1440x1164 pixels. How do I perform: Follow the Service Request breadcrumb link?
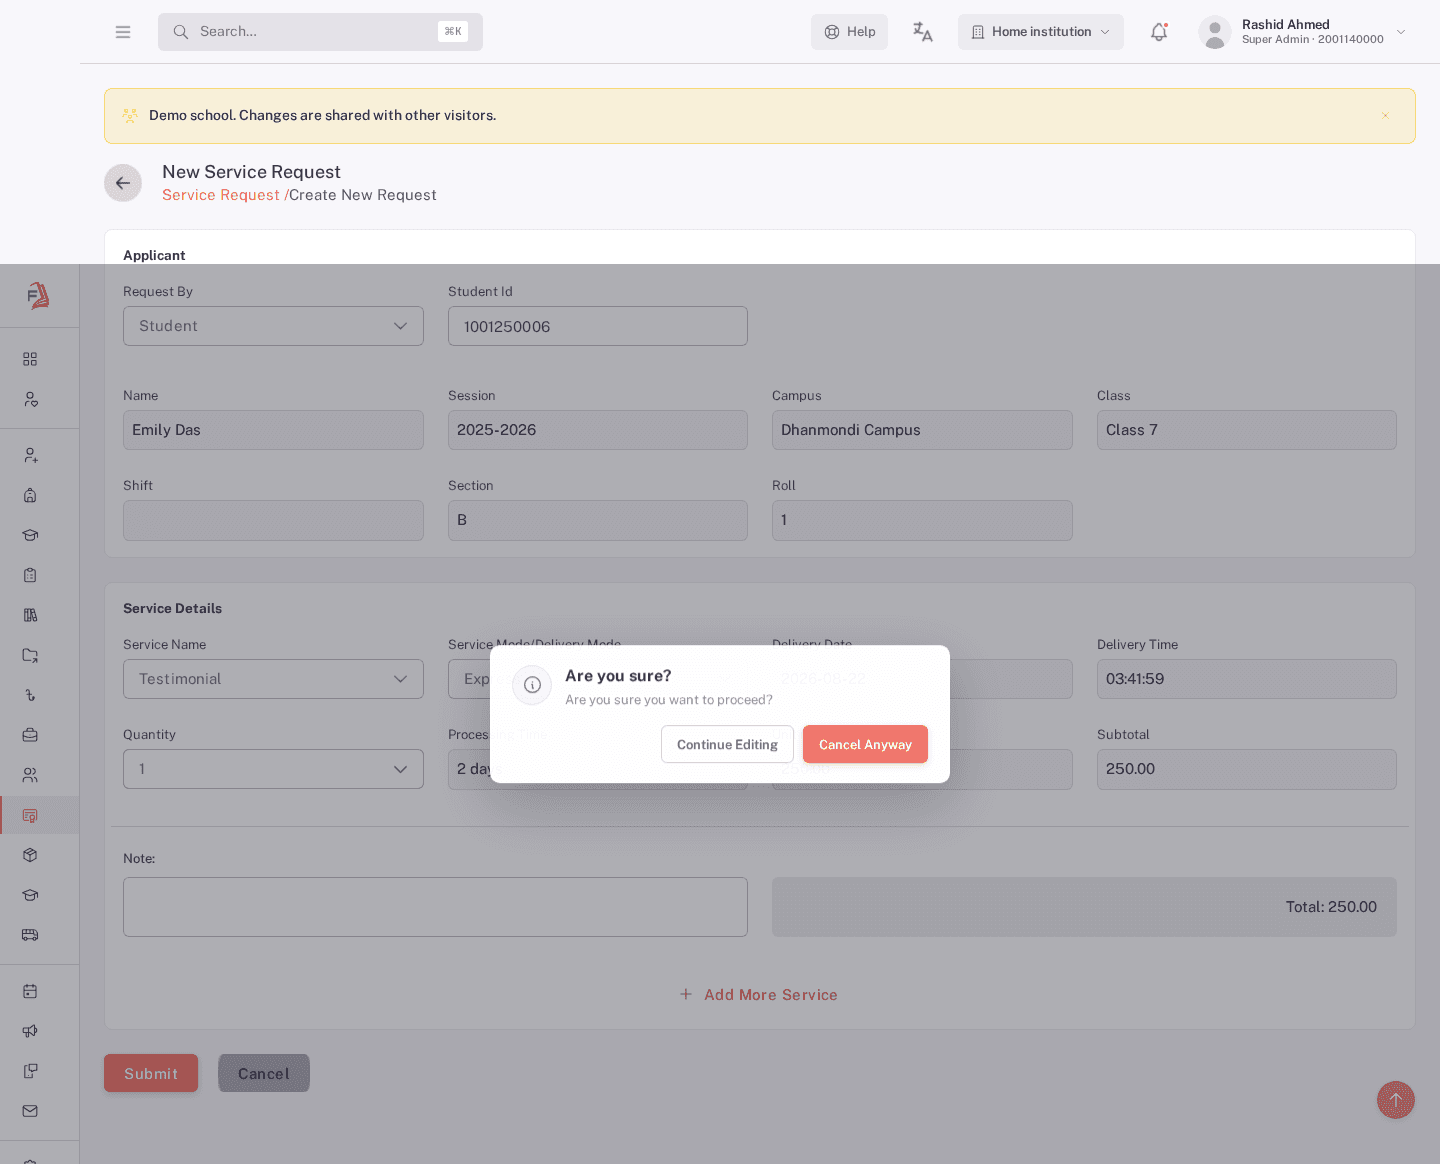point(221,195)
